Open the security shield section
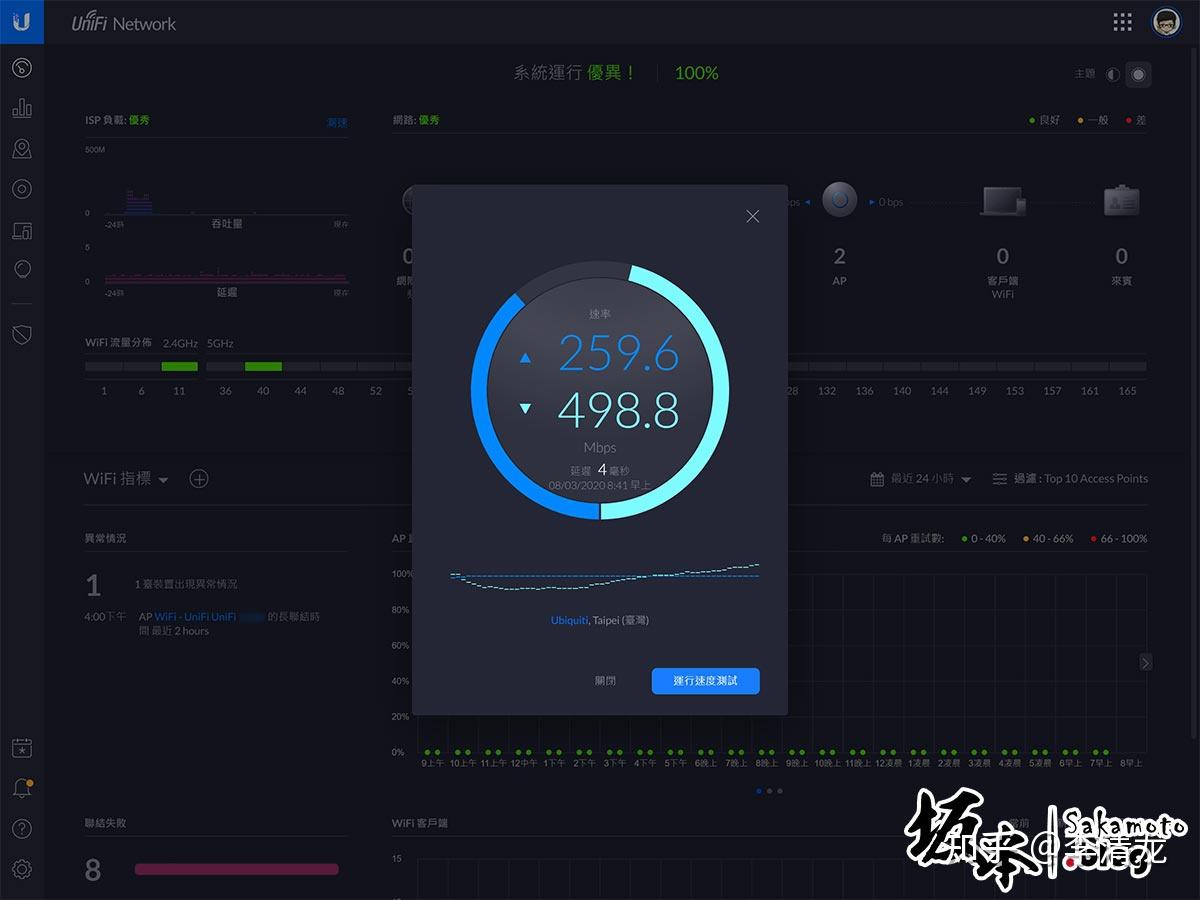This screenshot has width=1200, height=900. [x=23, y=334]
